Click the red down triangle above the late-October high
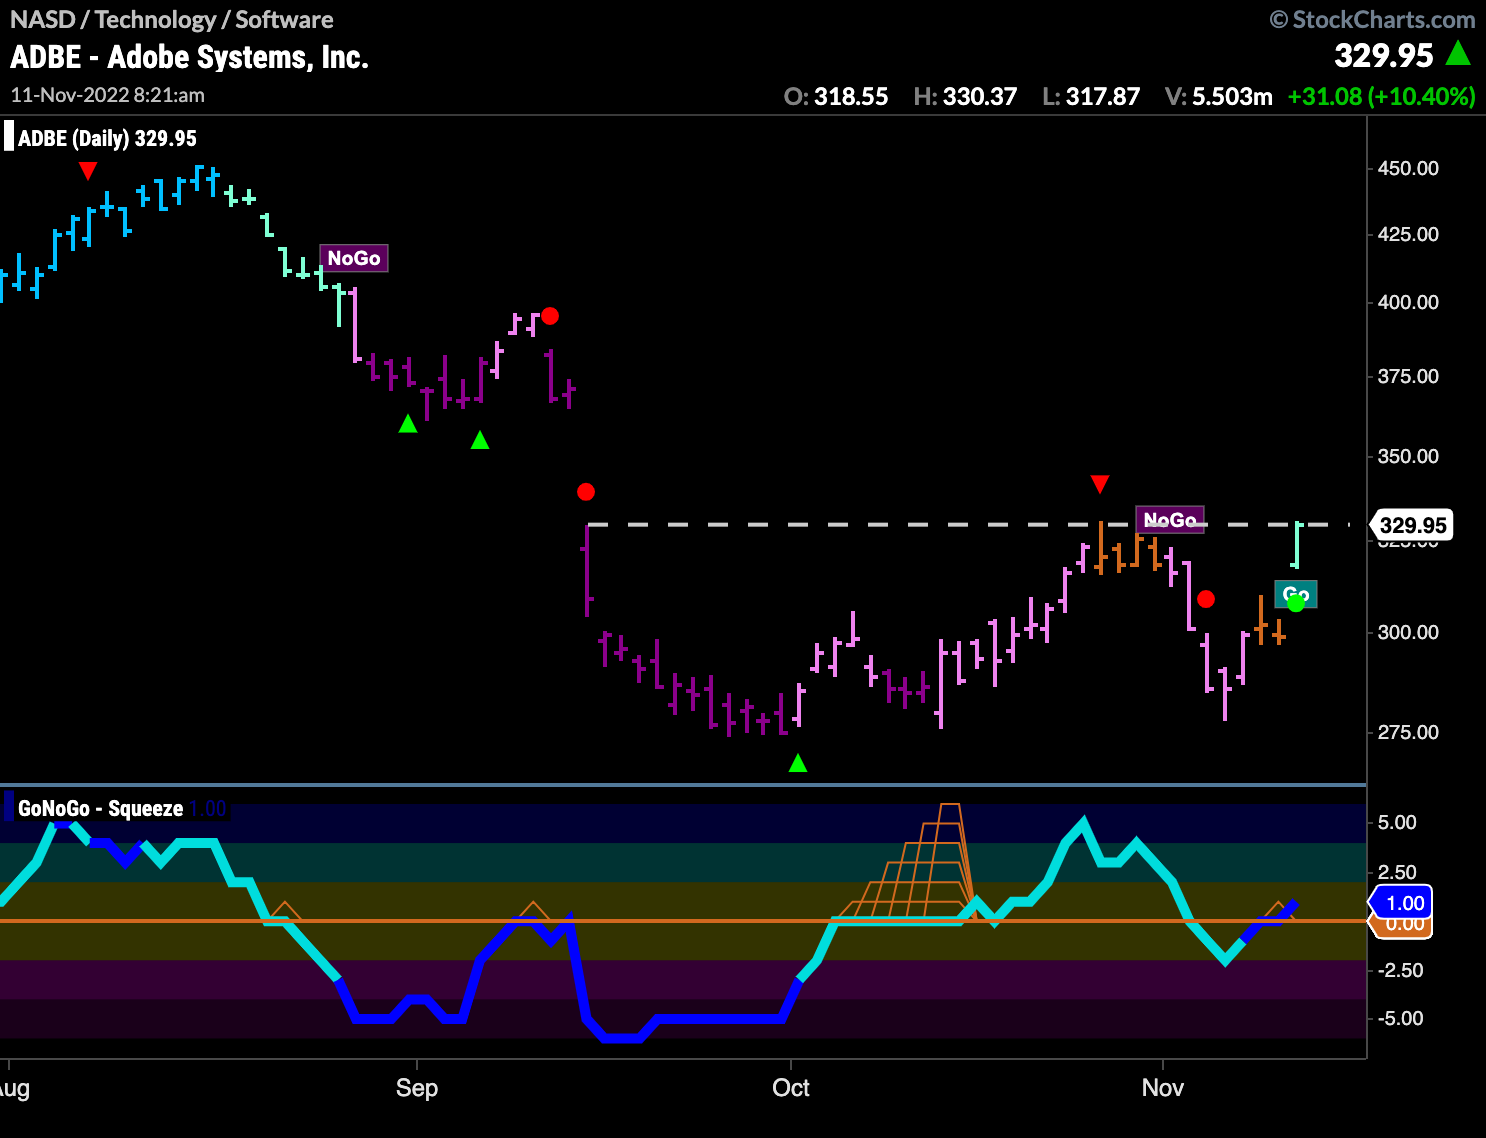Screen dimensions: 1486x1138 (x=1100, y=485)
